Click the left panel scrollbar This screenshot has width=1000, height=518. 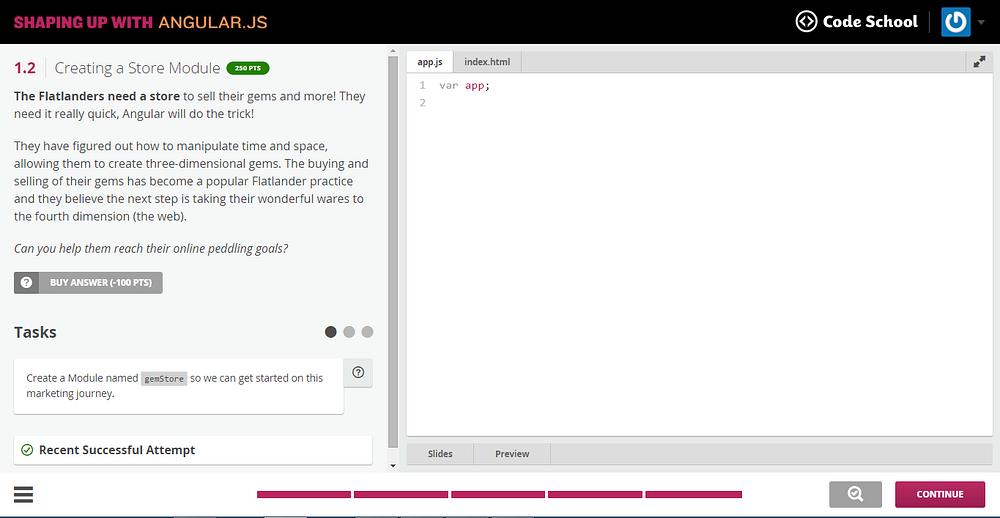point(393,252)
